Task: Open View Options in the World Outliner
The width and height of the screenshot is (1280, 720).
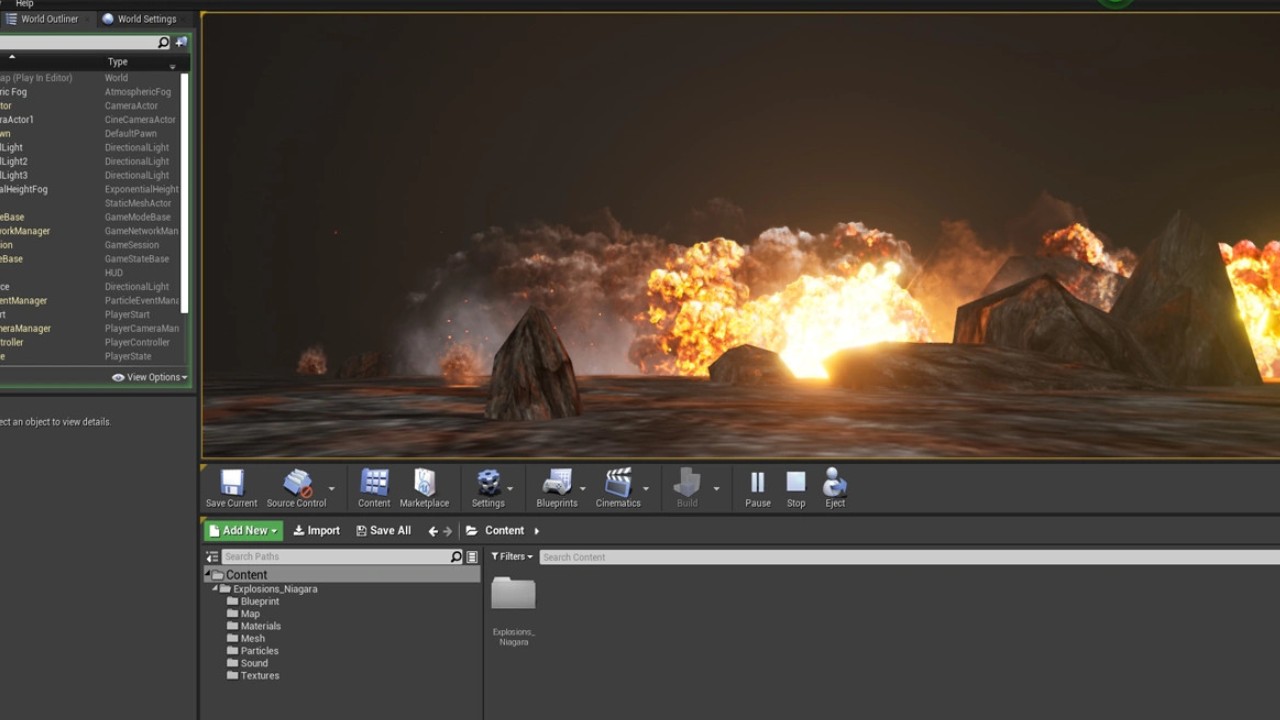Action: 150,377
